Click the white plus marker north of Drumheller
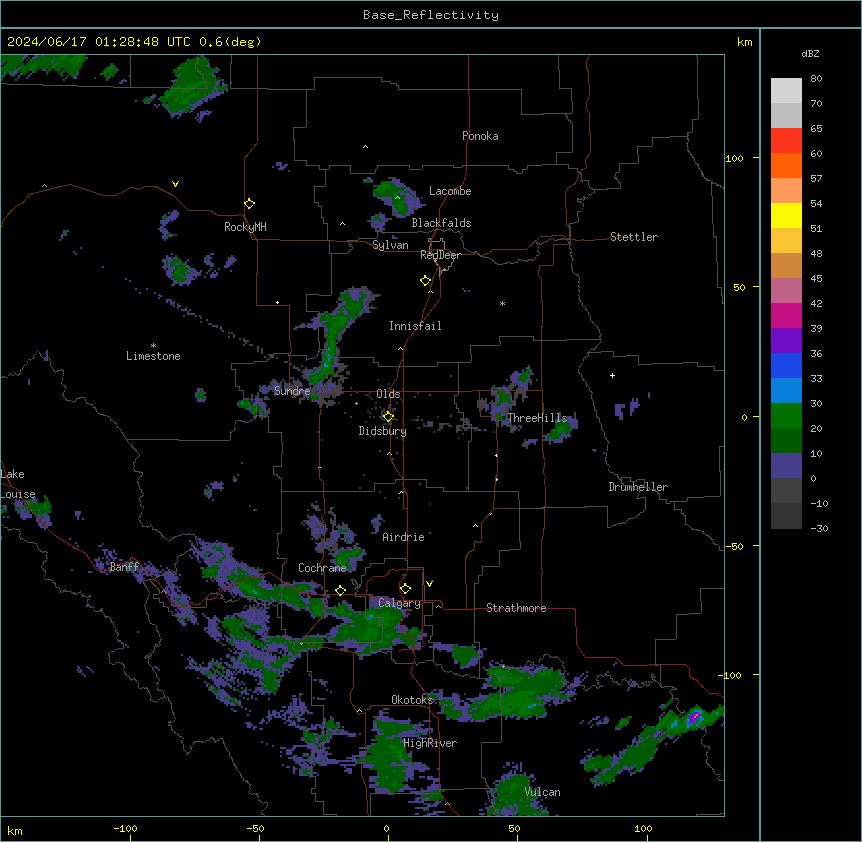 tap(612, 375)
